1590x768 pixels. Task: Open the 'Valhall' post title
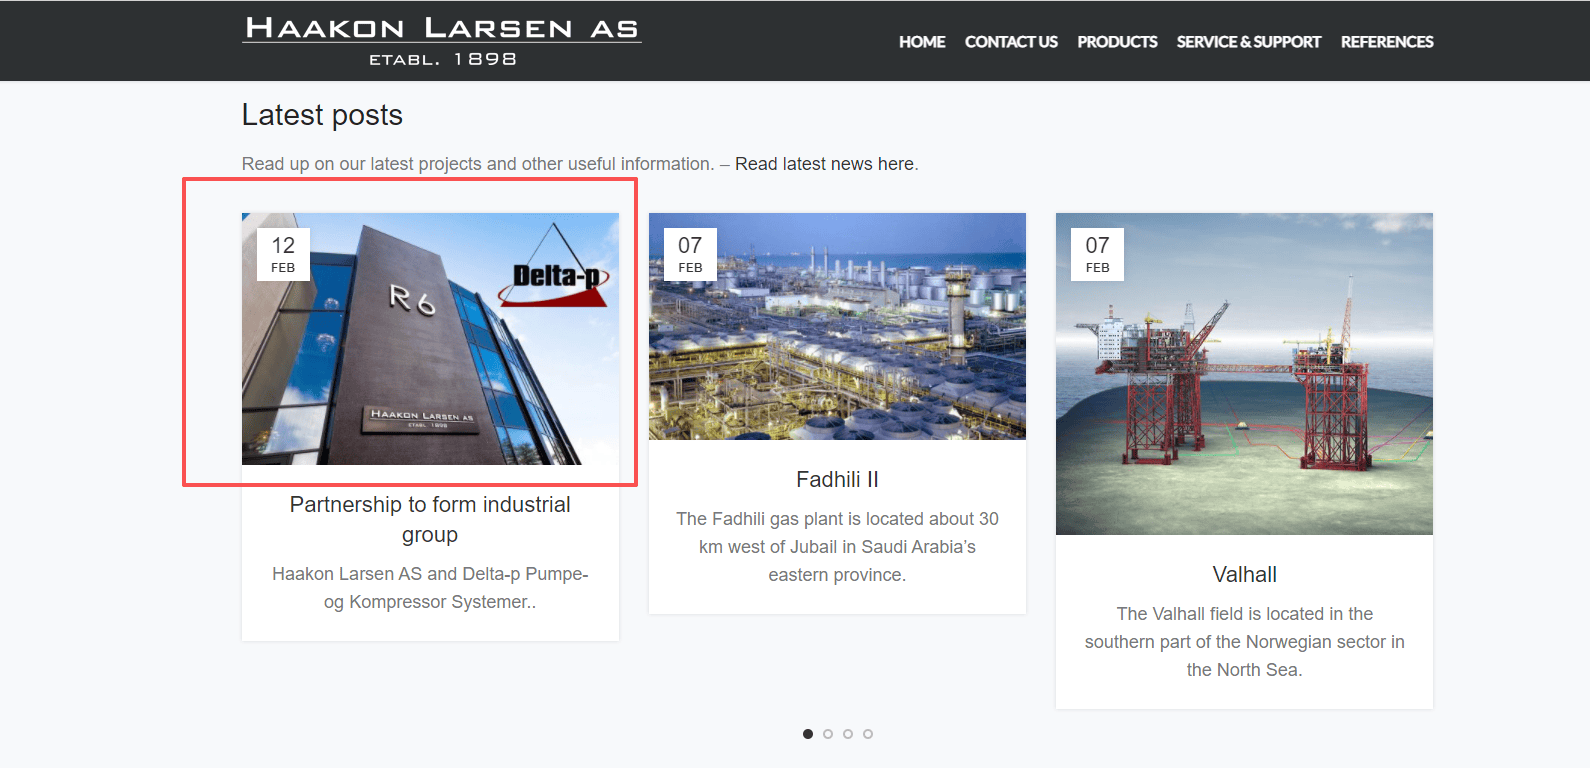point(1244,575)
